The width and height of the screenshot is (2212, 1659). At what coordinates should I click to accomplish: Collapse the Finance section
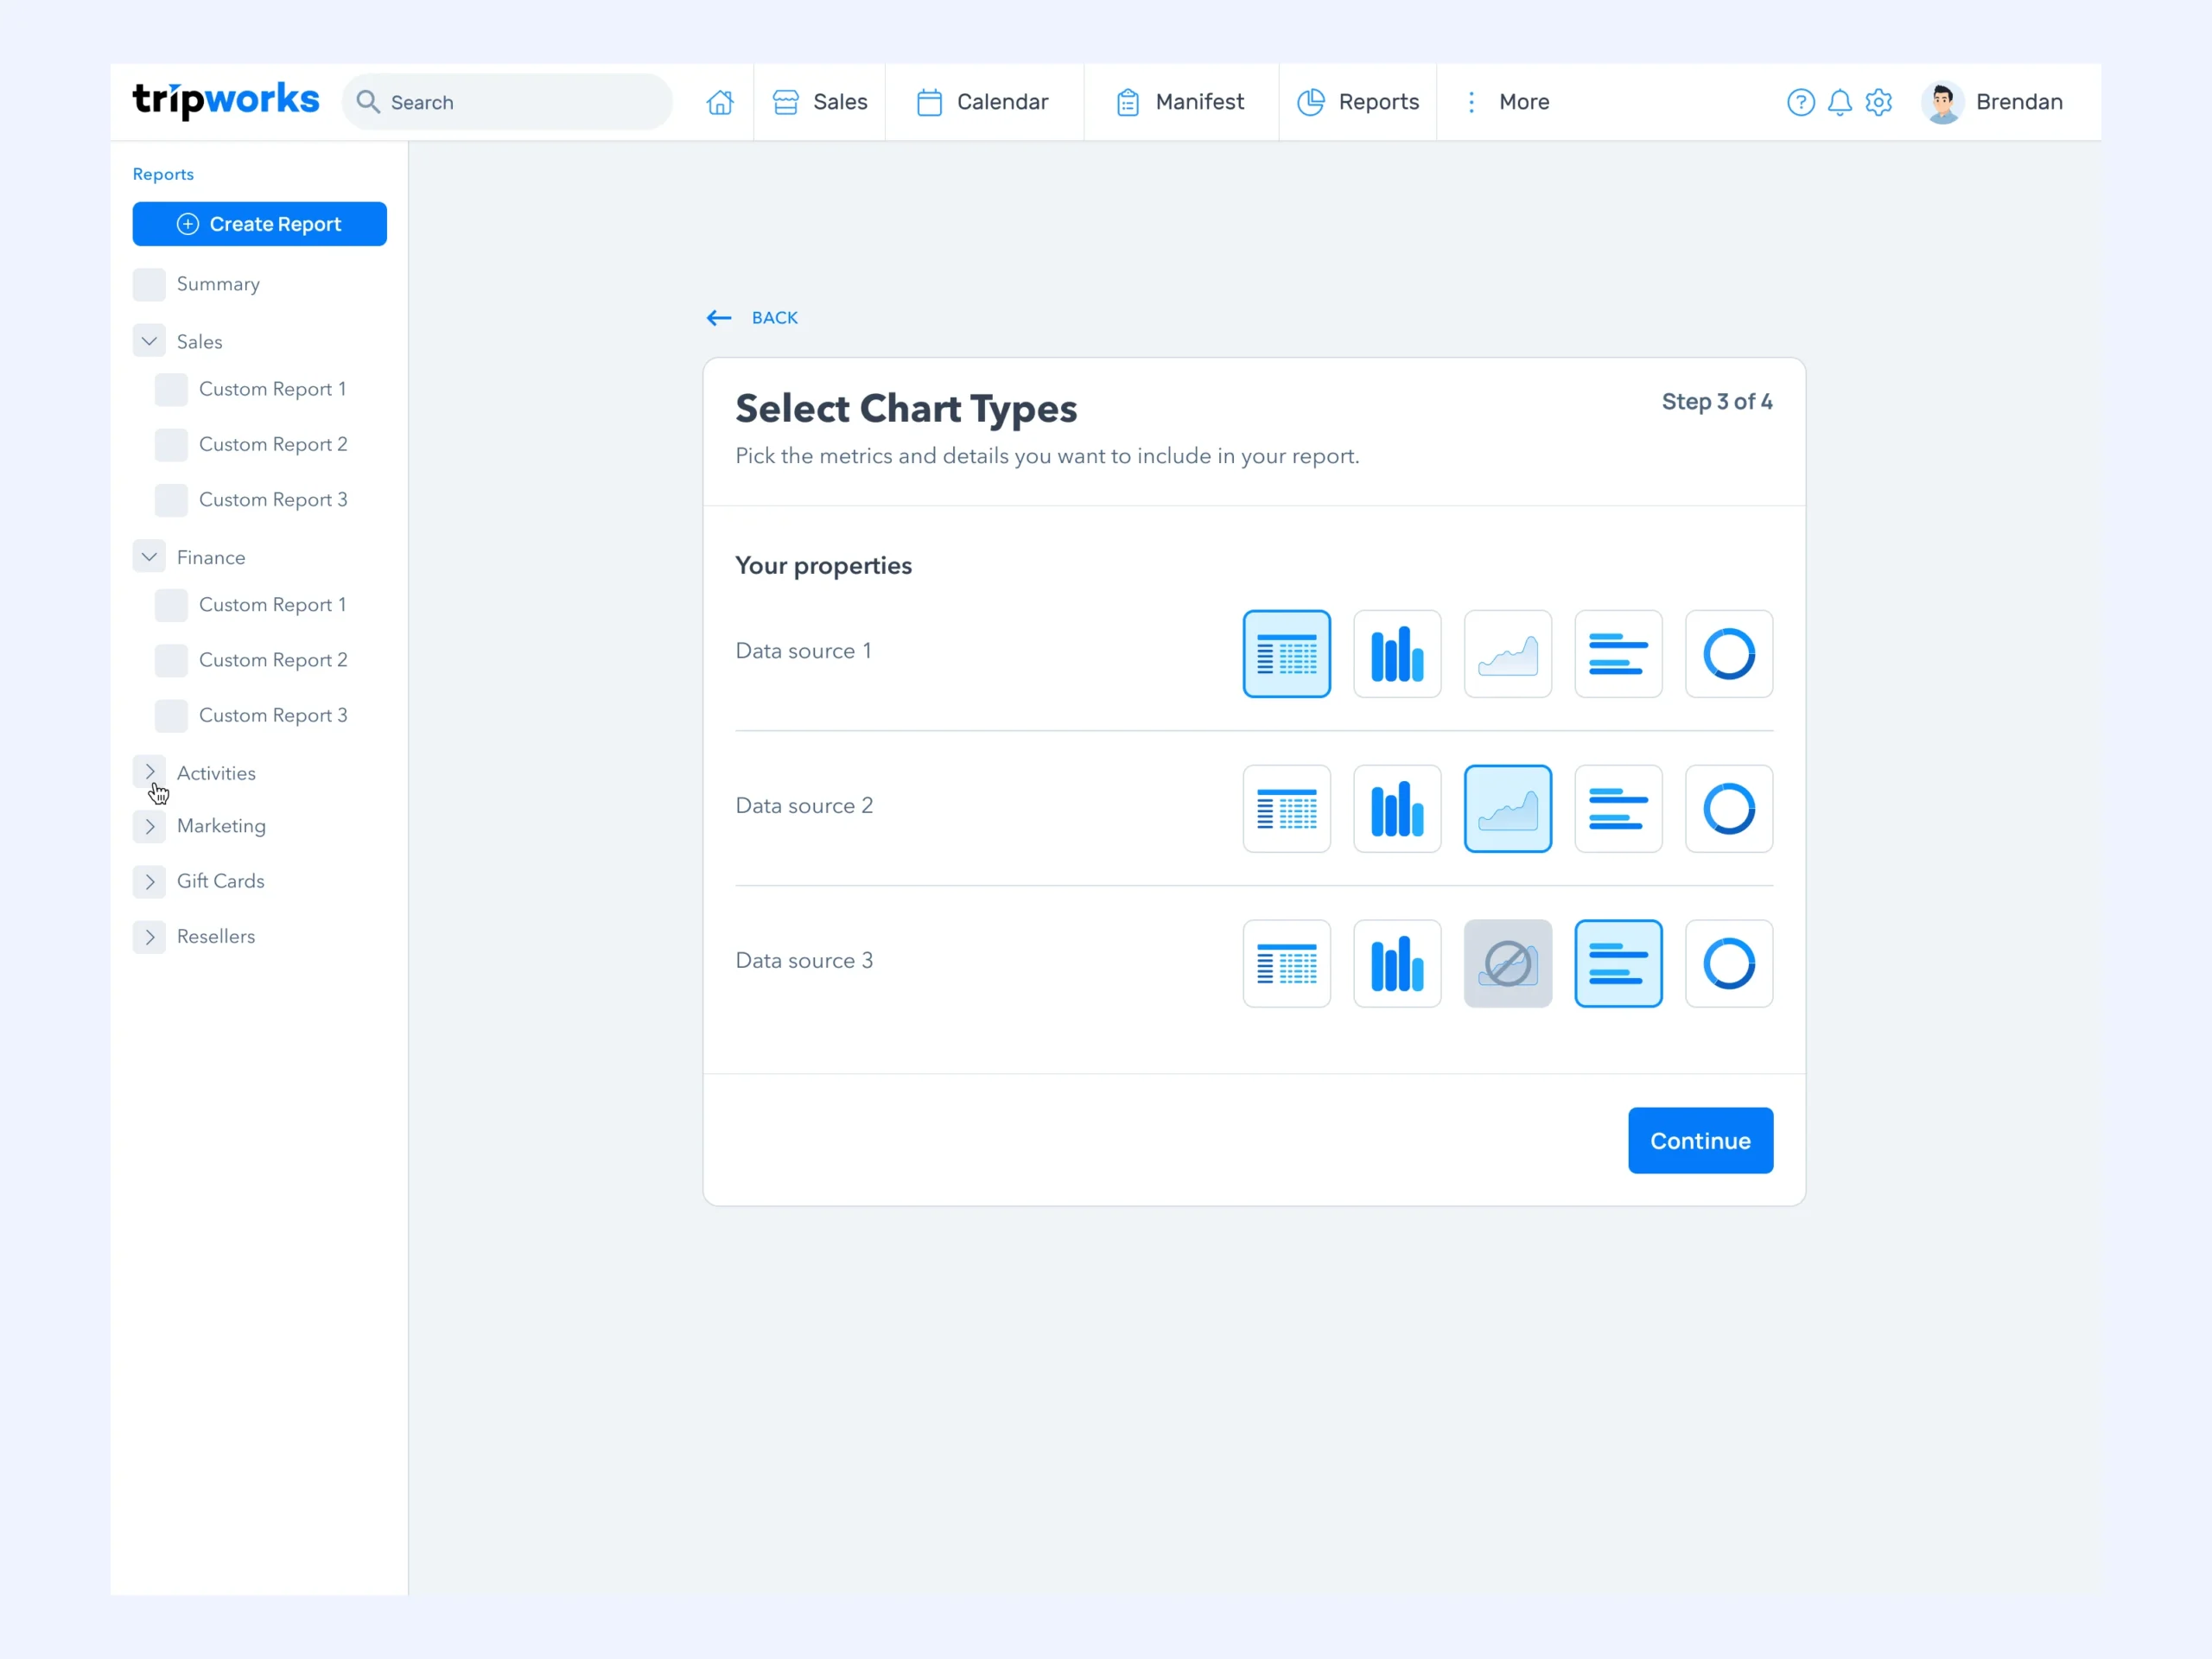click(149, 556)
